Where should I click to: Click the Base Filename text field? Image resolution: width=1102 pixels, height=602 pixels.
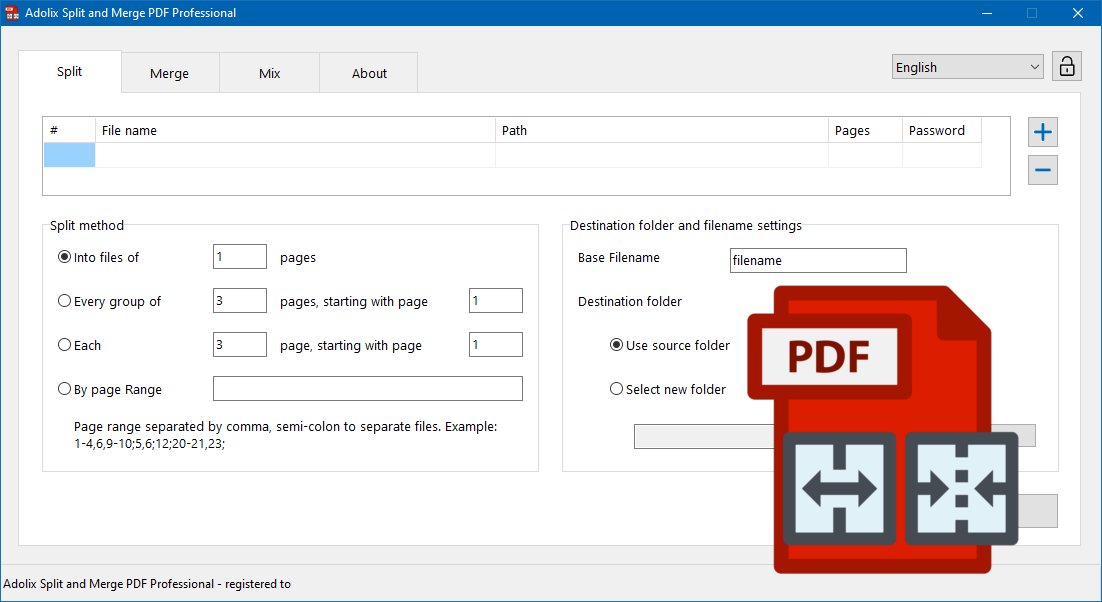(x=818, y=260)
